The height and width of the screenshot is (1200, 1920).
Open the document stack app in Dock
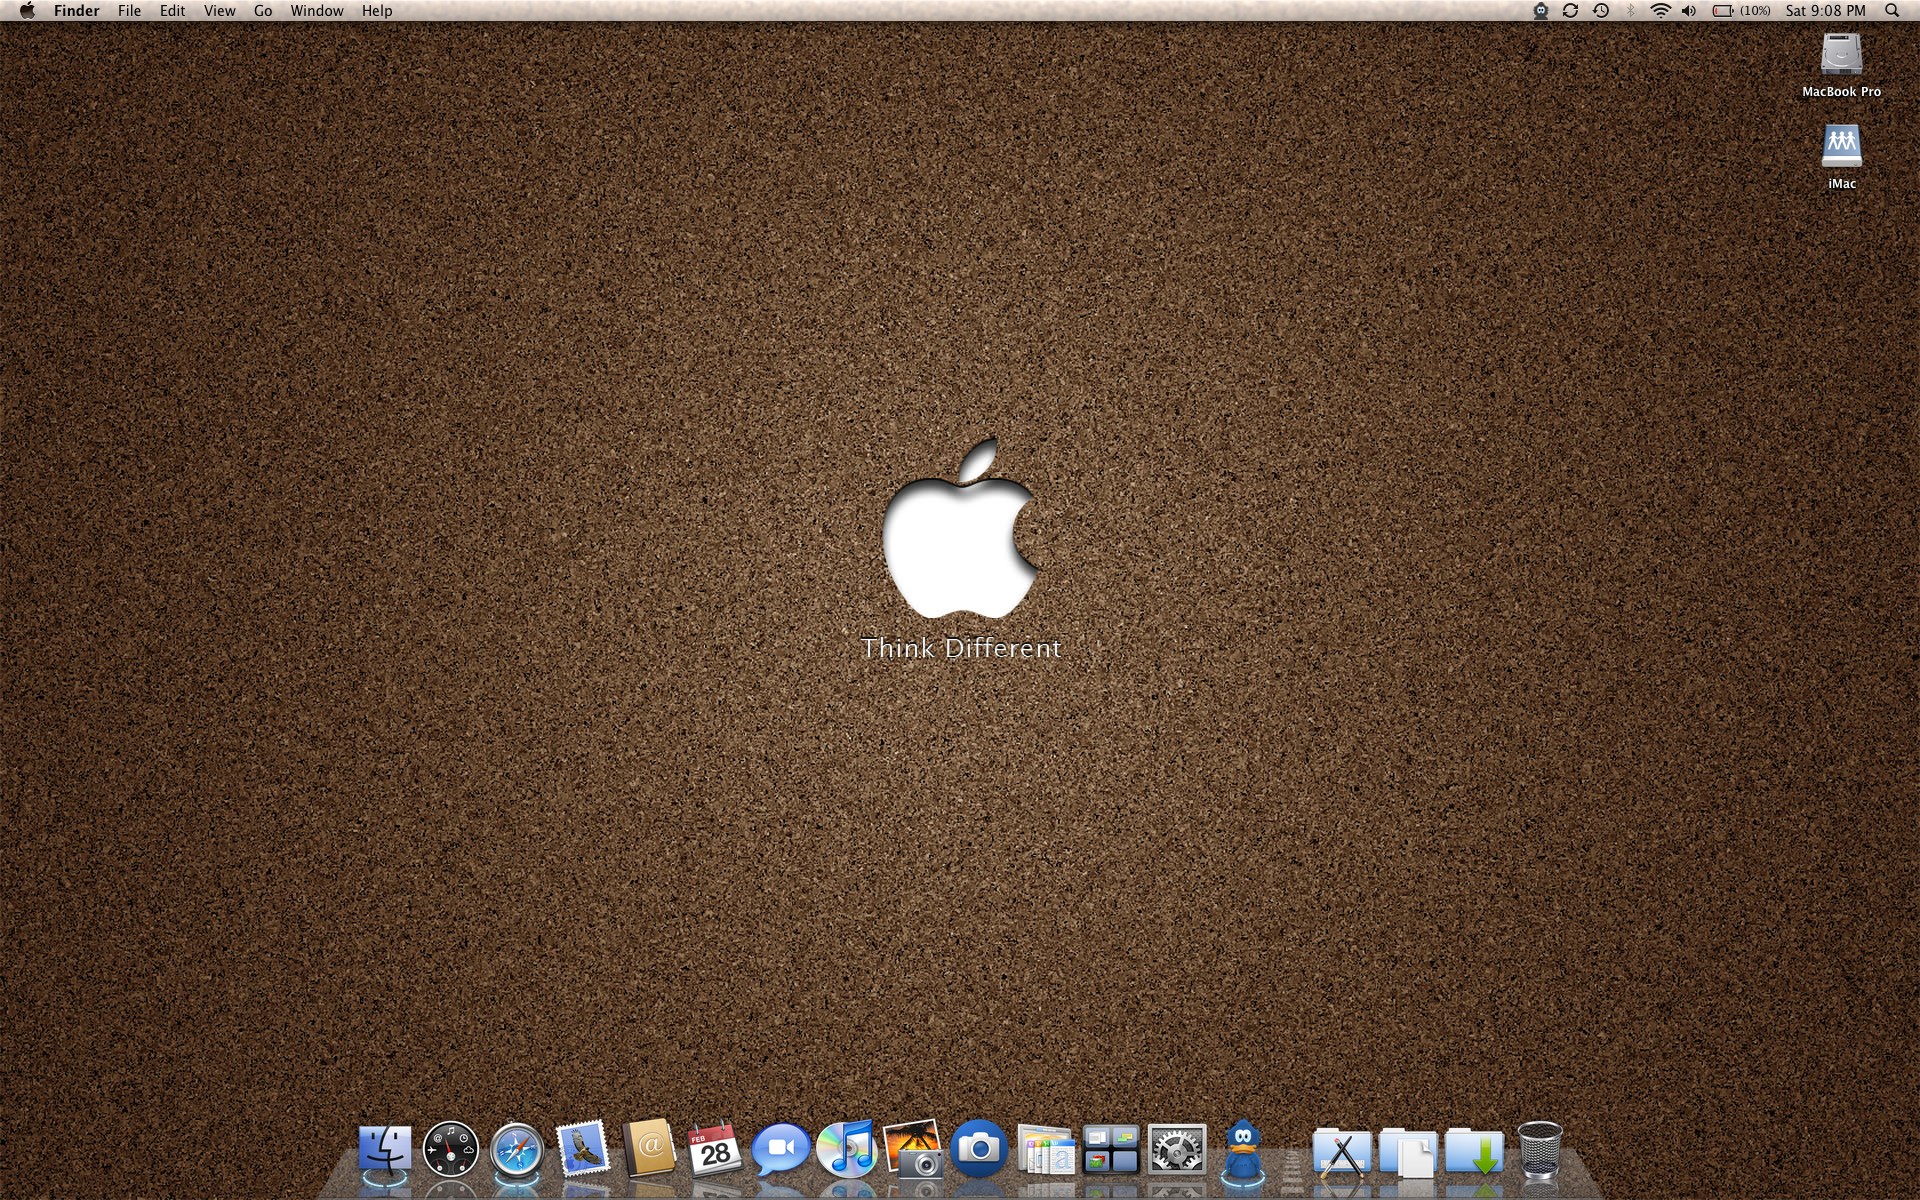(1046, 1150)
